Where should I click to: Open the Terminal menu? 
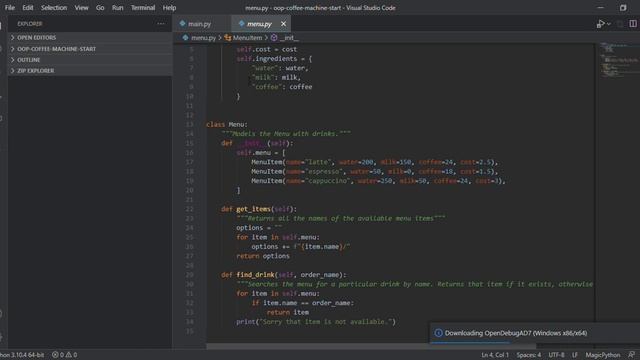tap(143, 8)
